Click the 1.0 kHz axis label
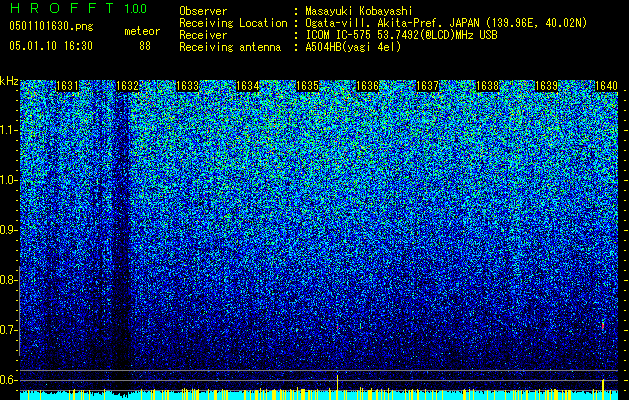The image size is (629, 400). coord(9,180)
